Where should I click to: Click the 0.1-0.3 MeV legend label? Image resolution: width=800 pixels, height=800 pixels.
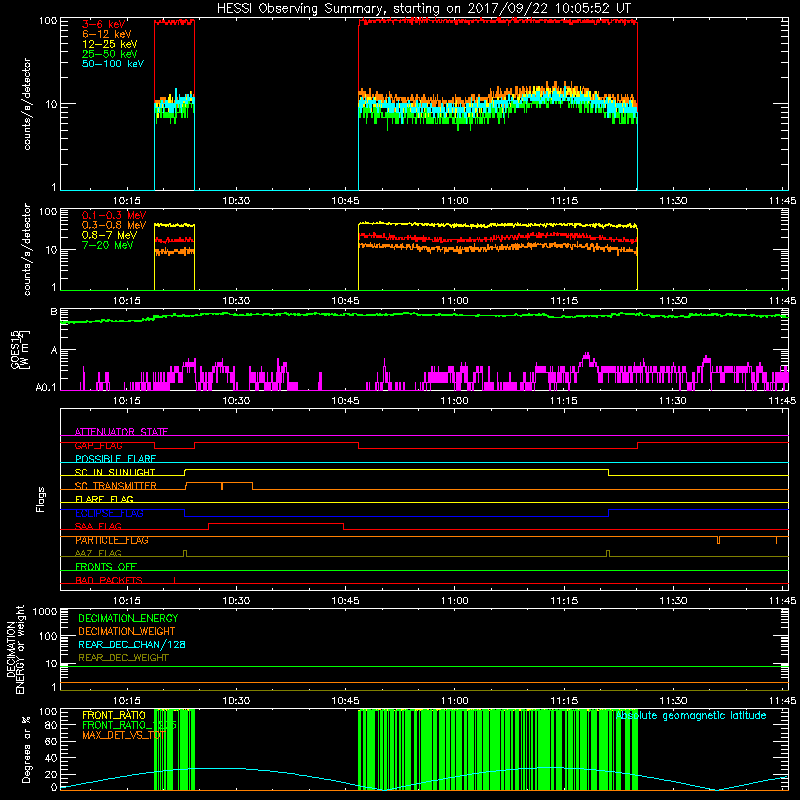click(x=114, y=216)
